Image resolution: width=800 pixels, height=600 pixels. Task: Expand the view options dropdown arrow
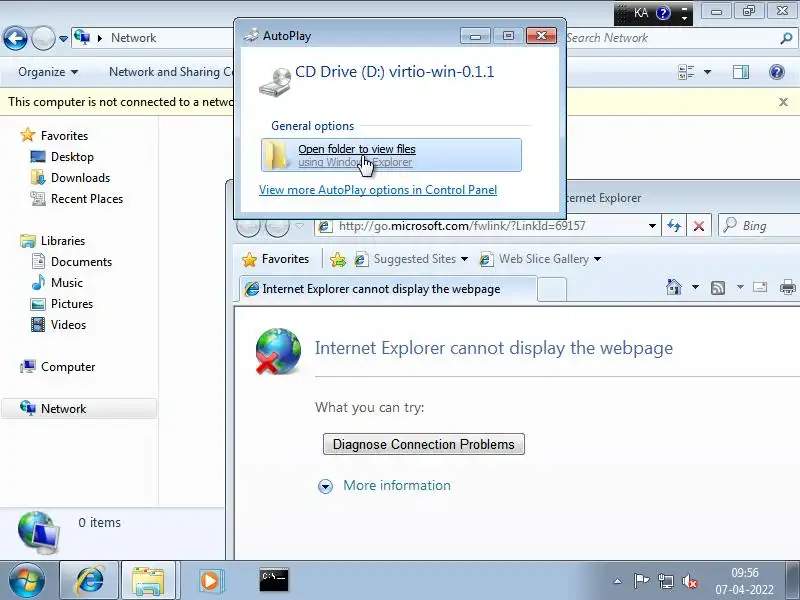pyautogui.click(x=707, y=72)
